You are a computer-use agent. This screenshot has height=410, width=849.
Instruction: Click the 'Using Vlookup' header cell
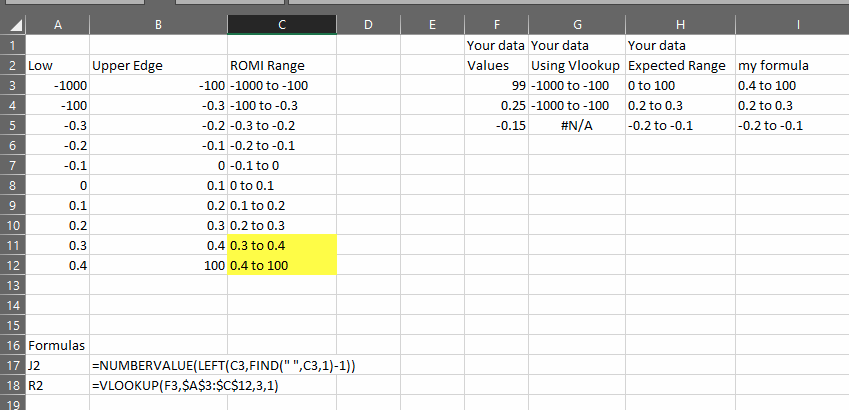tap(577, 66)
